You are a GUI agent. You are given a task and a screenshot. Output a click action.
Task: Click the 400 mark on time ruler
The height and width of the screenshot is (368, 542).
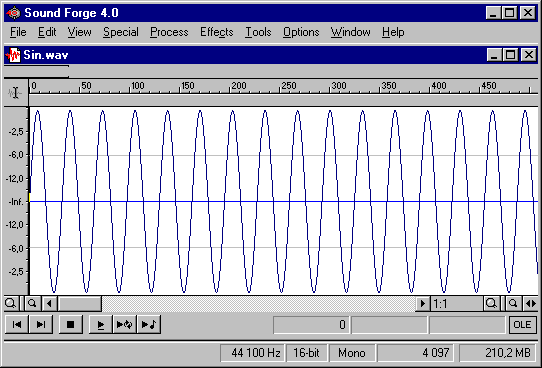[x=439, y=86]
